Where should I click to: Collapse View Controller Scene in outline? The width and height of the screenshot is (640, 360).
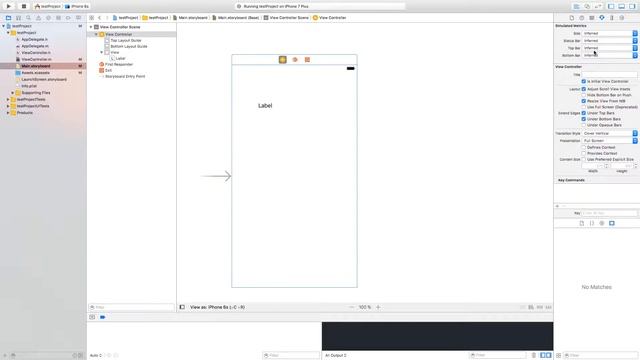pos(91,27)
